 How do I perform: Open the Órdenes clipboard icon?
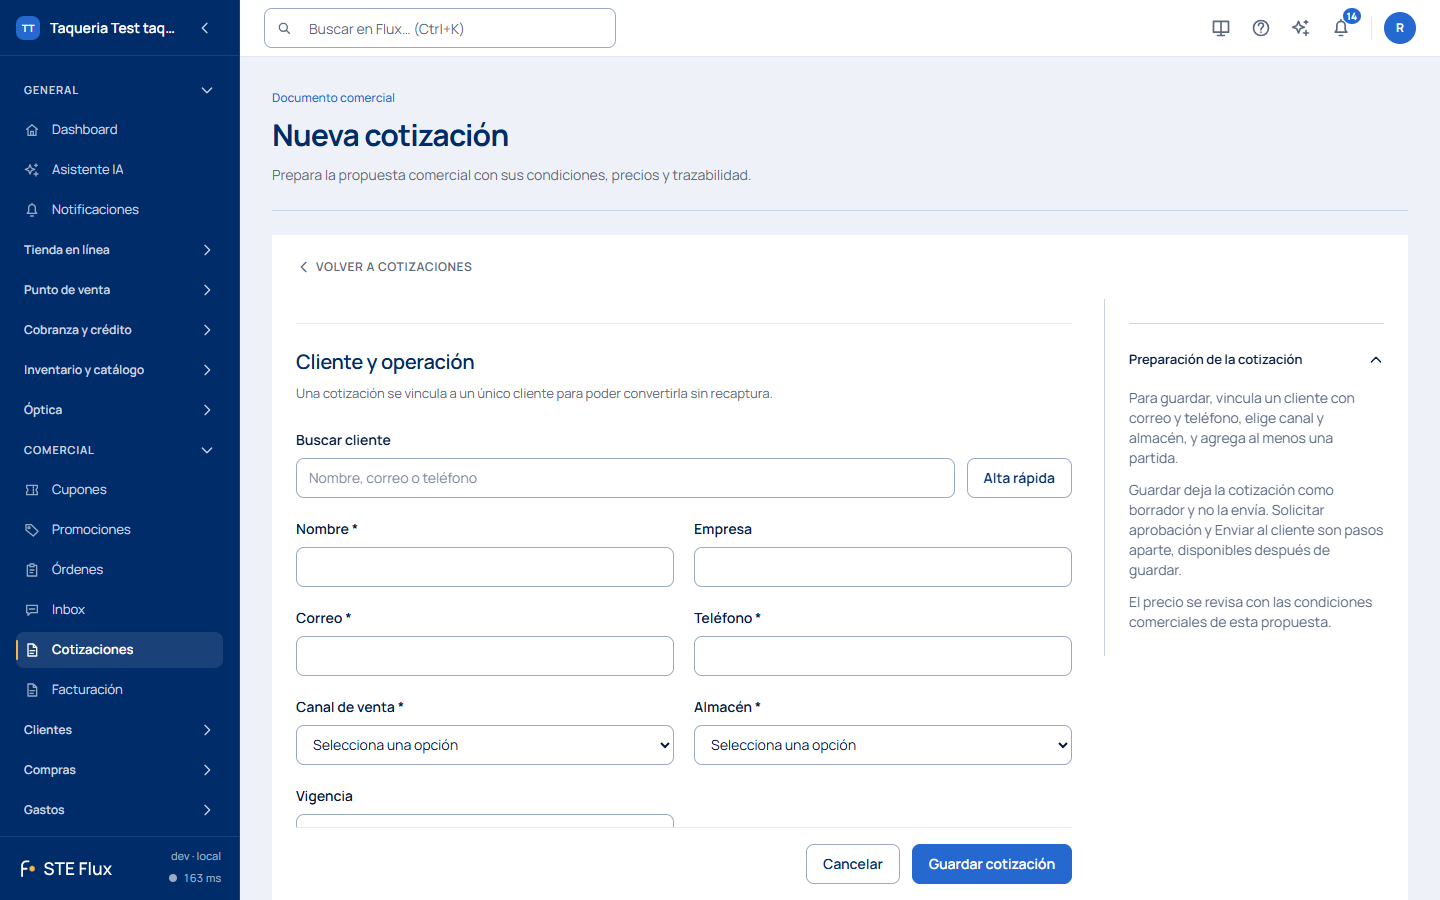pos(32,570)
